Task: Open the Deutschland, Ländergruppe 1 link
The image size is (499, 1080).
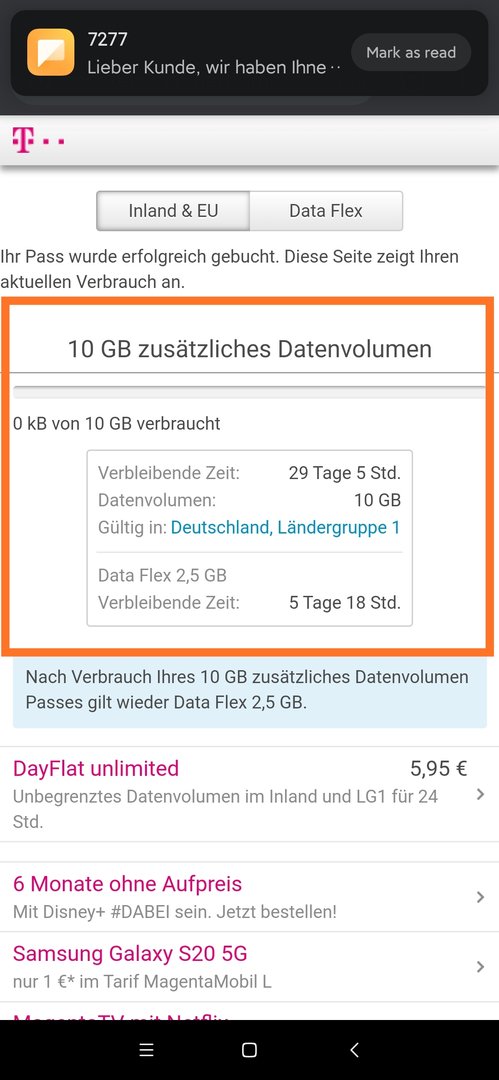Action: pyautogui.click(x=285, y=528)
